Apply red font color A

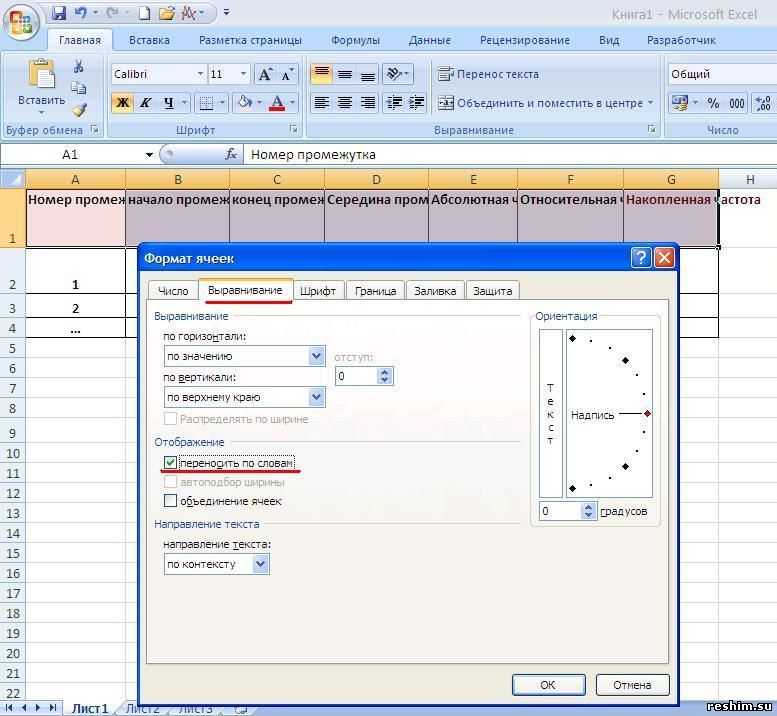(x=277, y=103)
